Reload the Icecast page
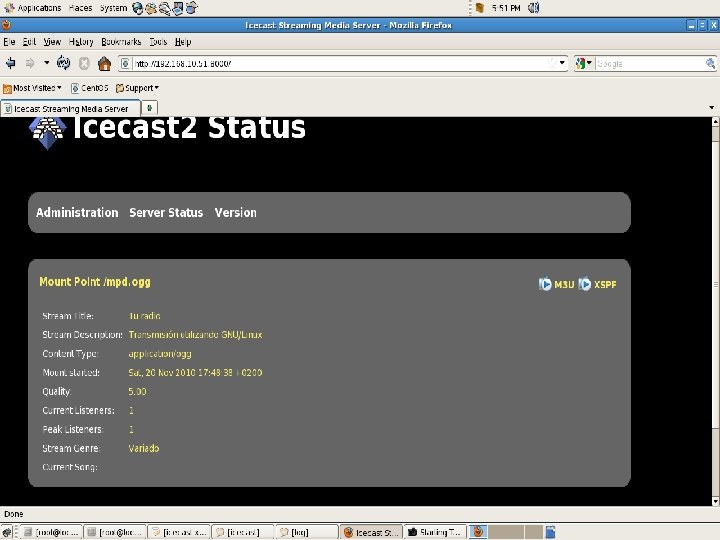720x540 pixels. point(63,63)
